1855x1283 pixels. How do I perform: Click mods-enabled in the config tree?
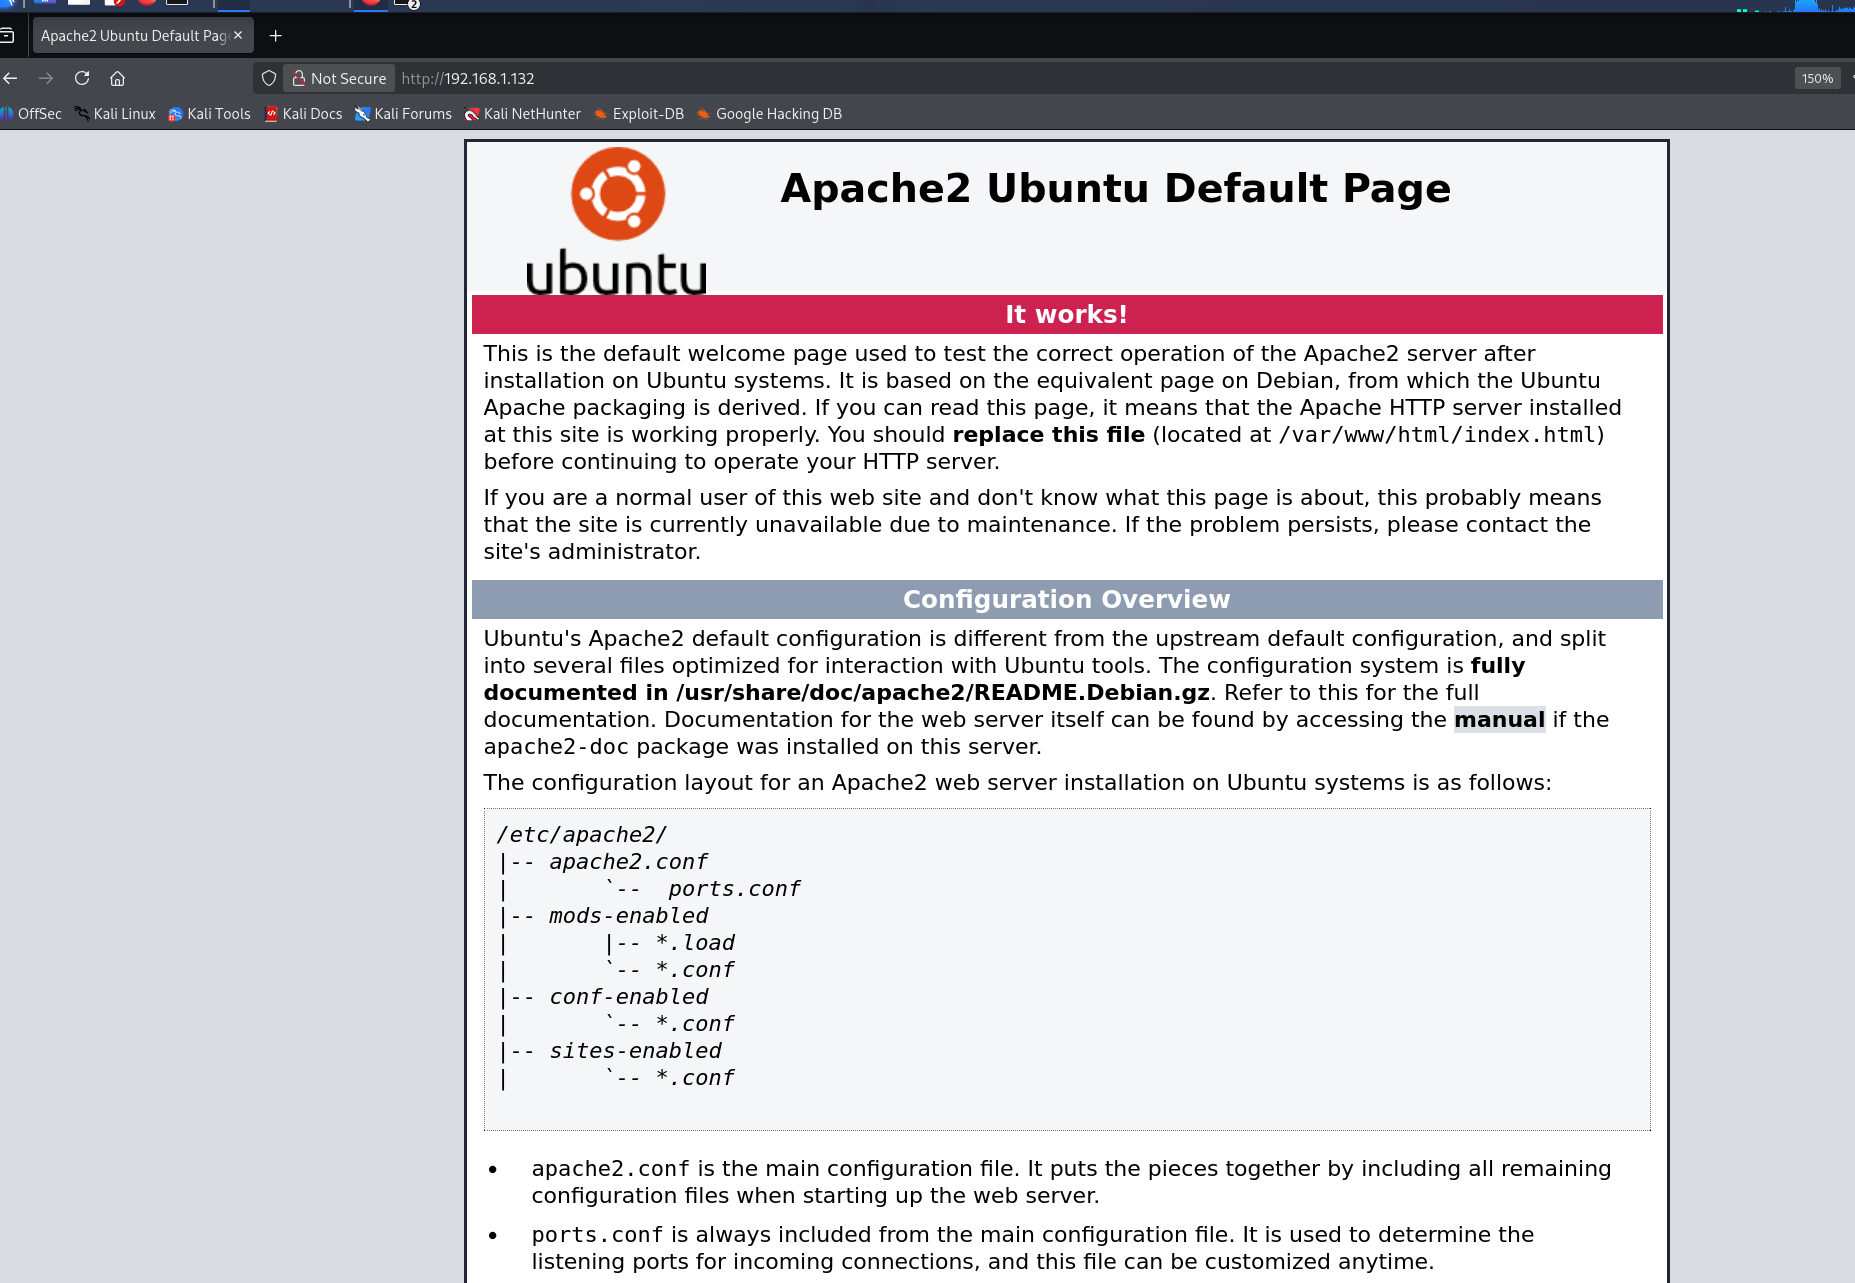pos(628,916)
